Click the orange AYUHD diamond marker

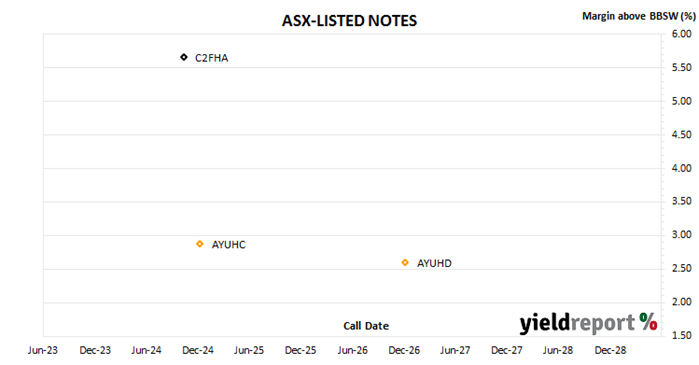tap(405, 262)
